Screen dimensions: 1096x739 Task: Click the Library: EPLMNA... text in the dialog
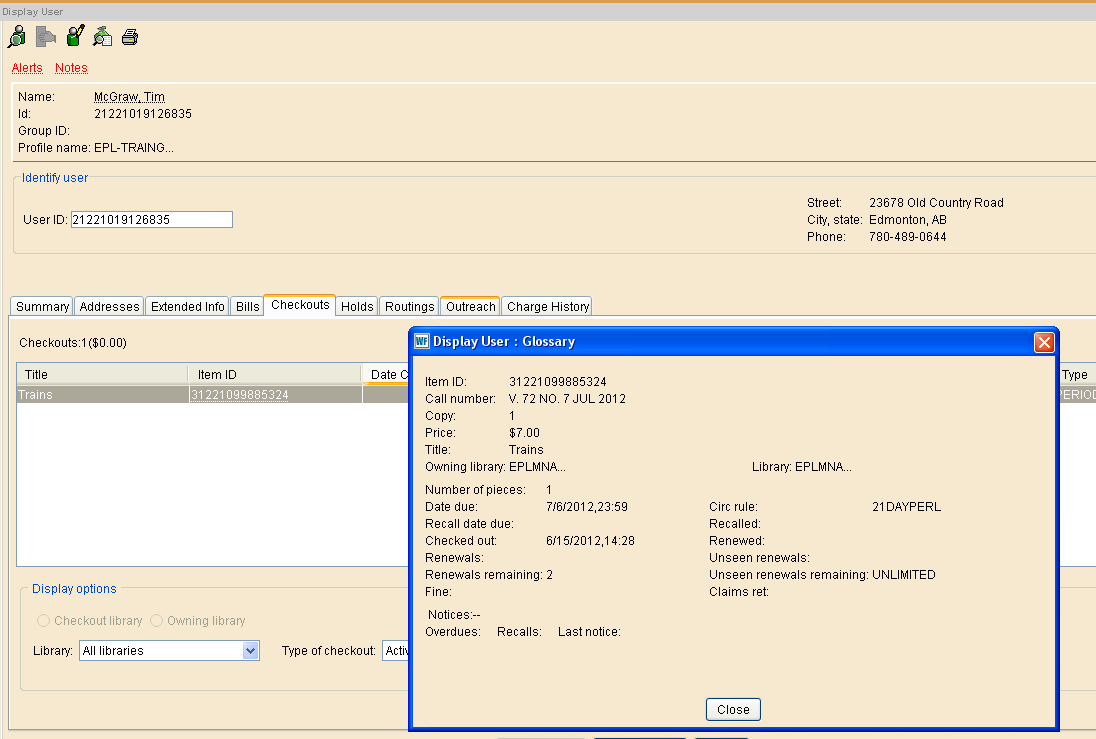pos(802,467)
